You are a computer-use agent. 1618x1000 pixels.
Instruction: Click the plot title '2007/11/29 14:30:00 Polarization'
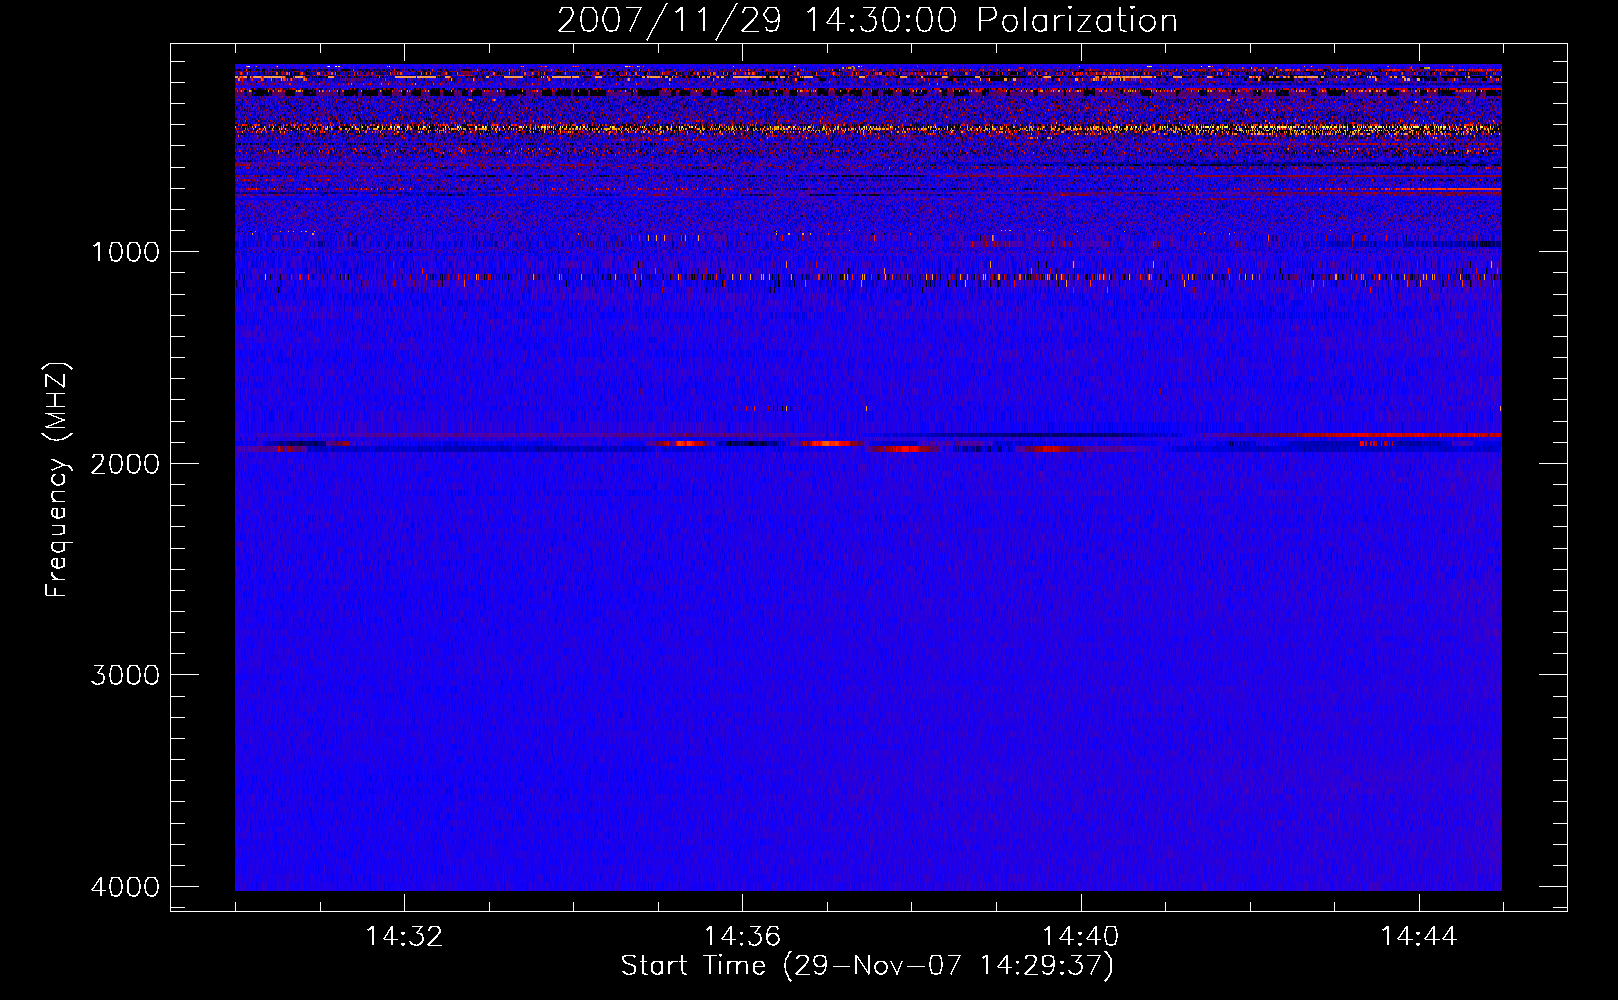point(867,20)
